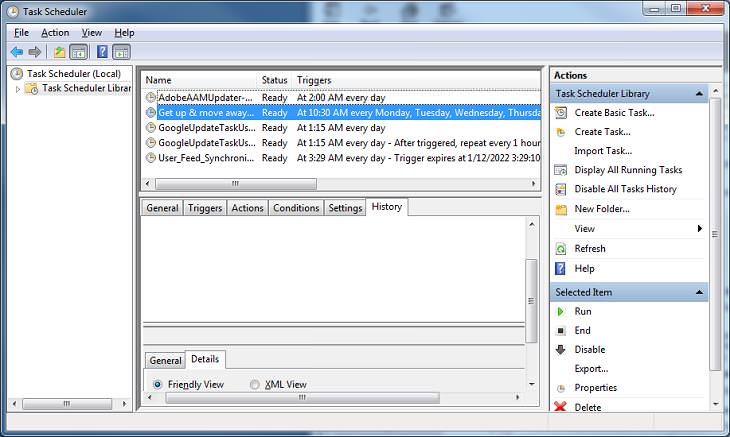Click the Task Scheduler Library folder icon
The width and height of the screenshot is (730, 437).
click(32, 88)
